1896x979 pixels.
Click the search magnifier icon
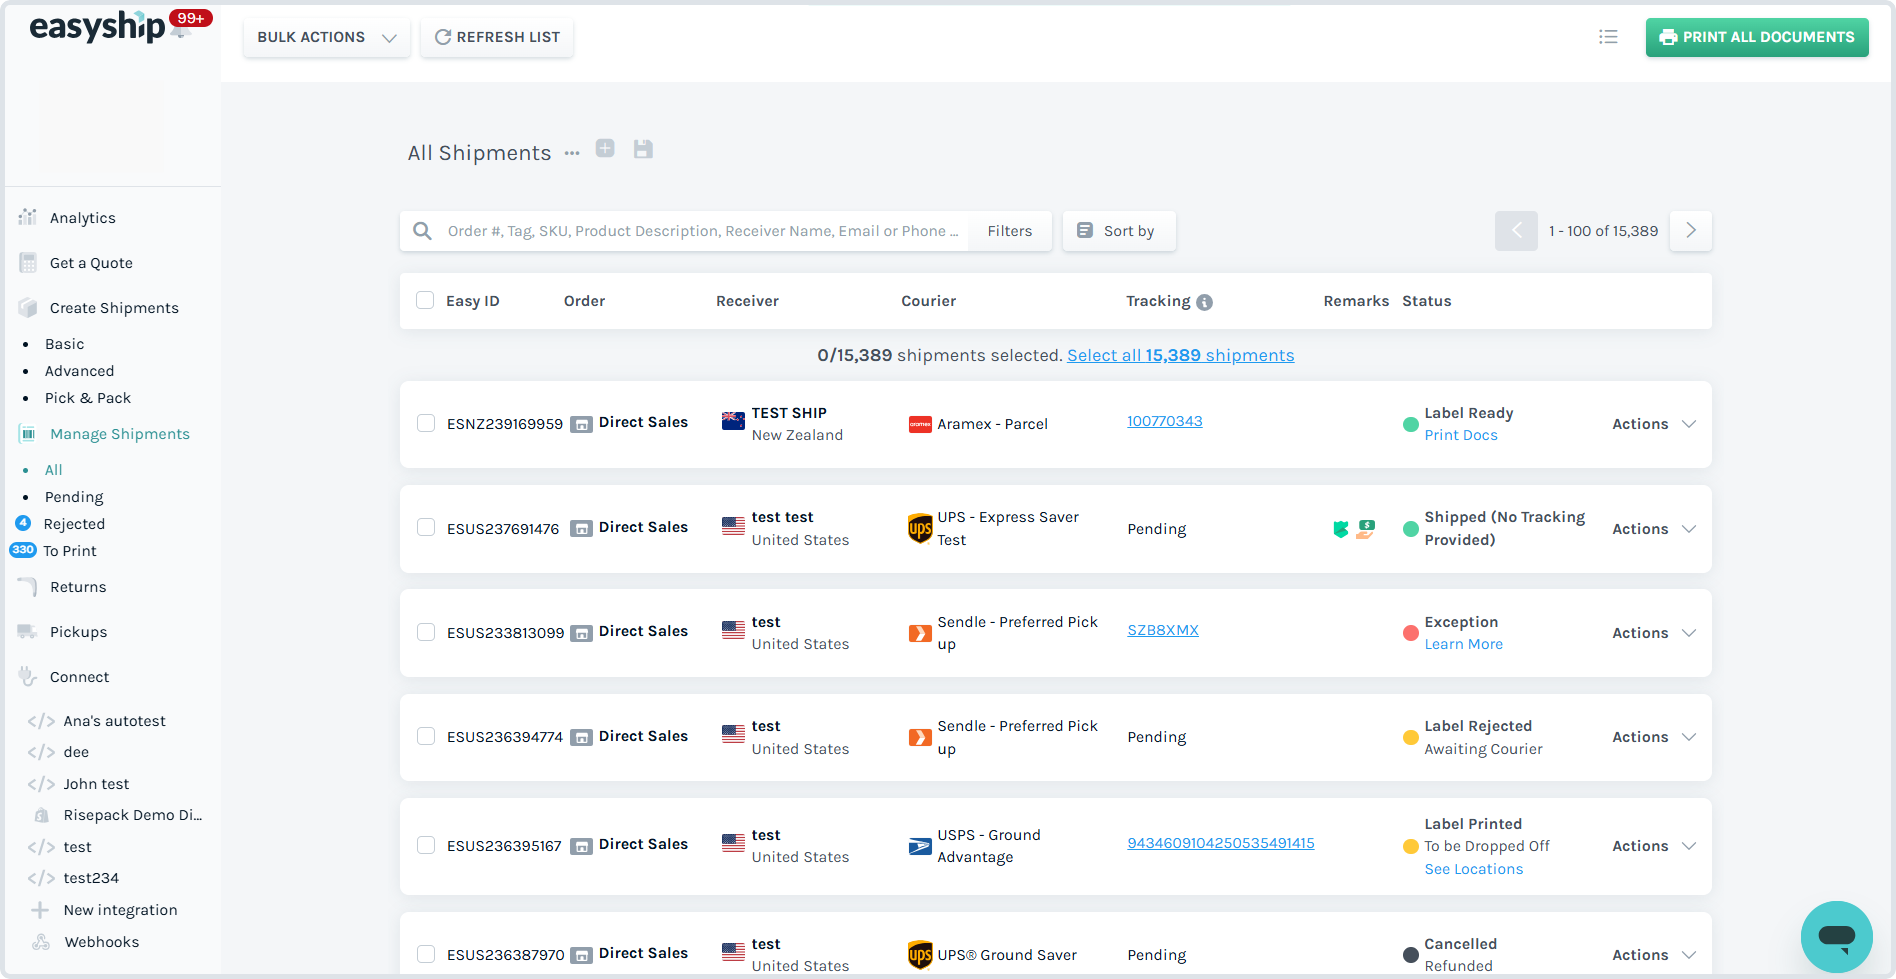pos(423,231)
